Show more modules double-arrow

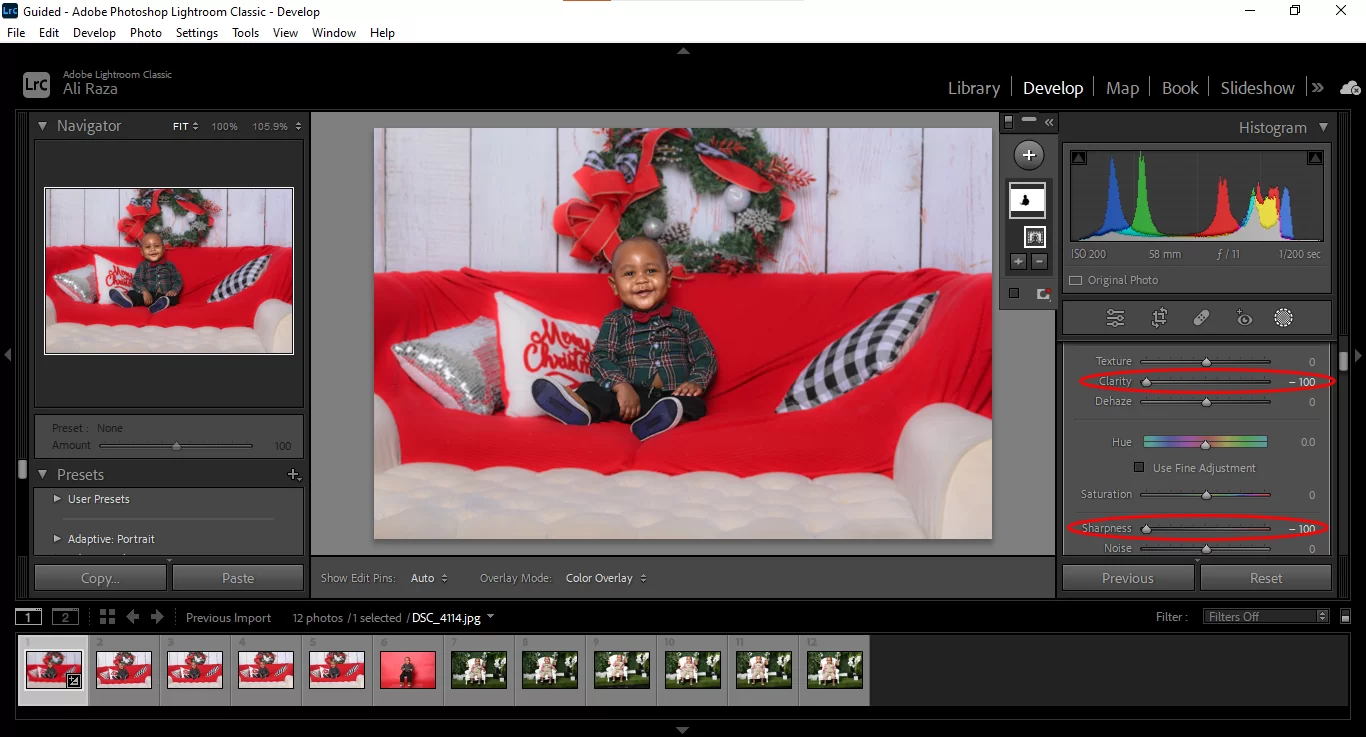(1318, 88)
